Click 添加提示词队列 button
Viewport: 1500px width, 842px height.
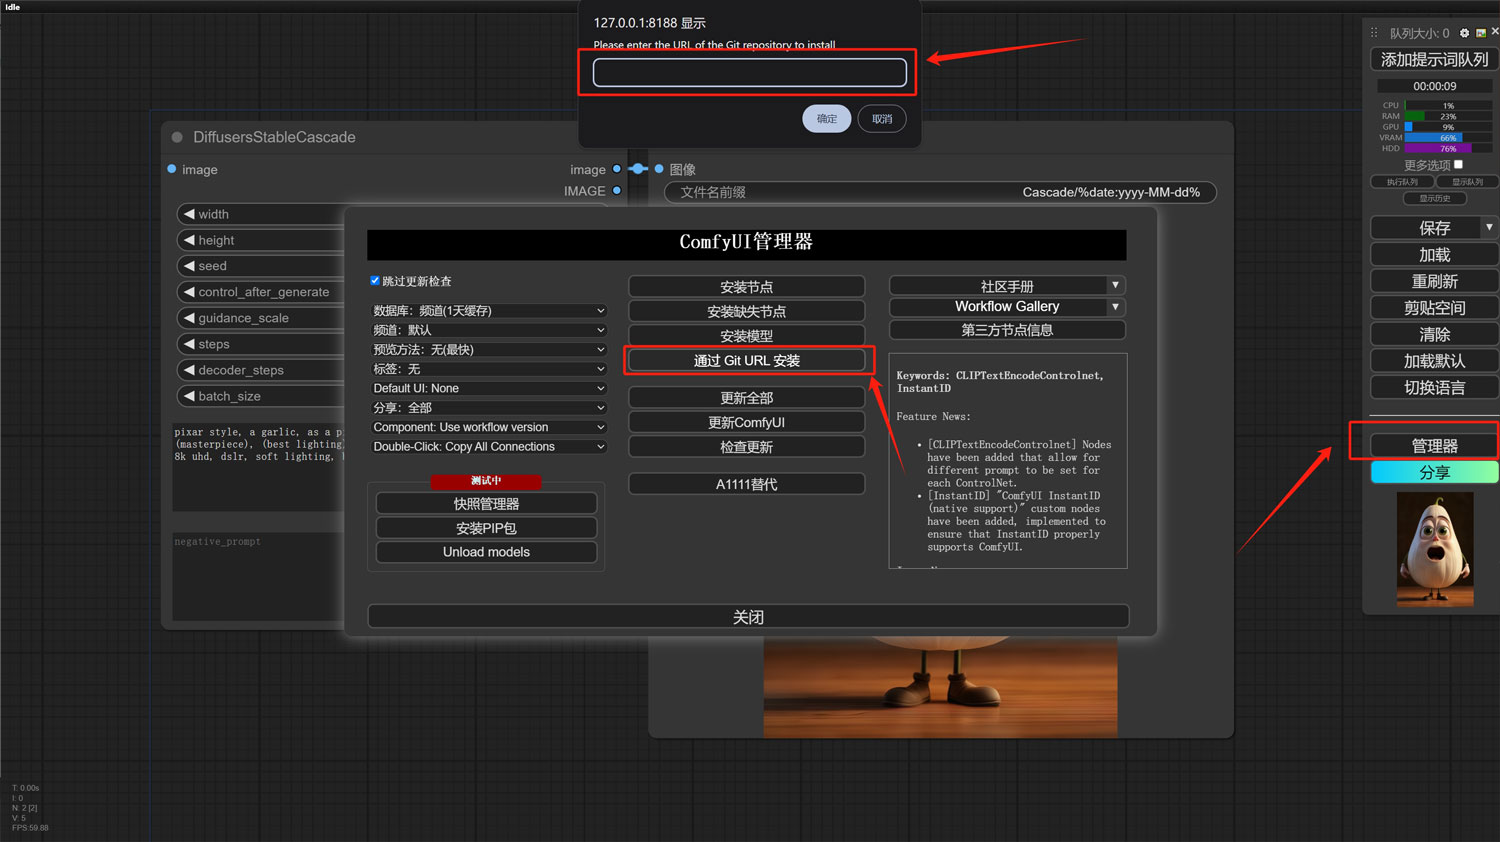coord(1435,59)
